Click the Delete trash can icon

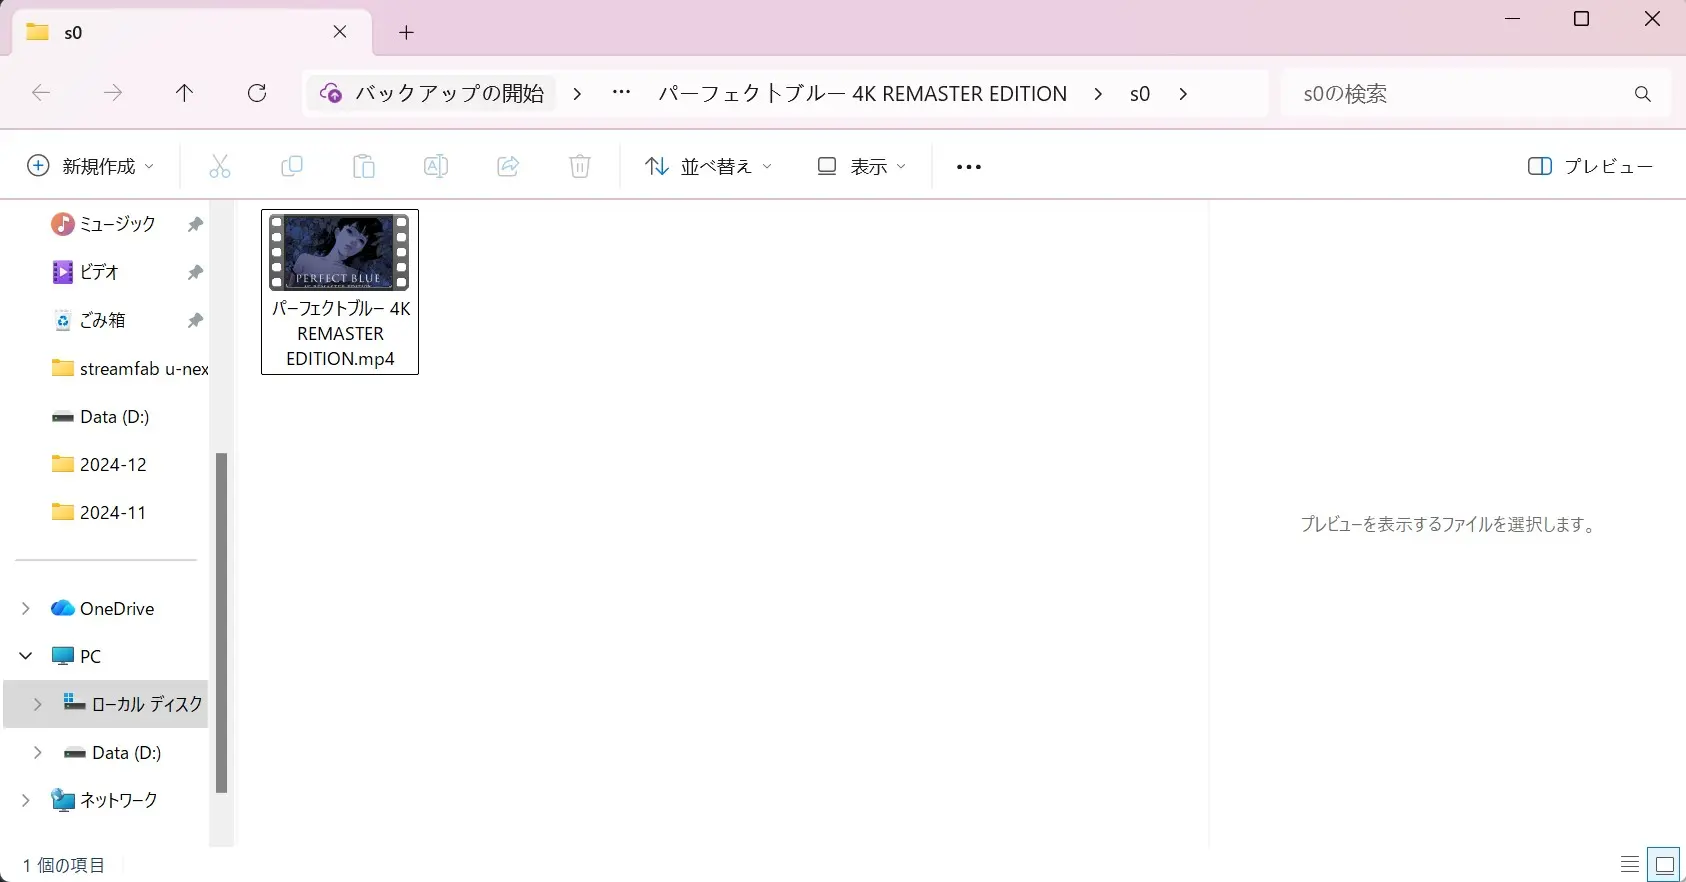pos(580,167)
